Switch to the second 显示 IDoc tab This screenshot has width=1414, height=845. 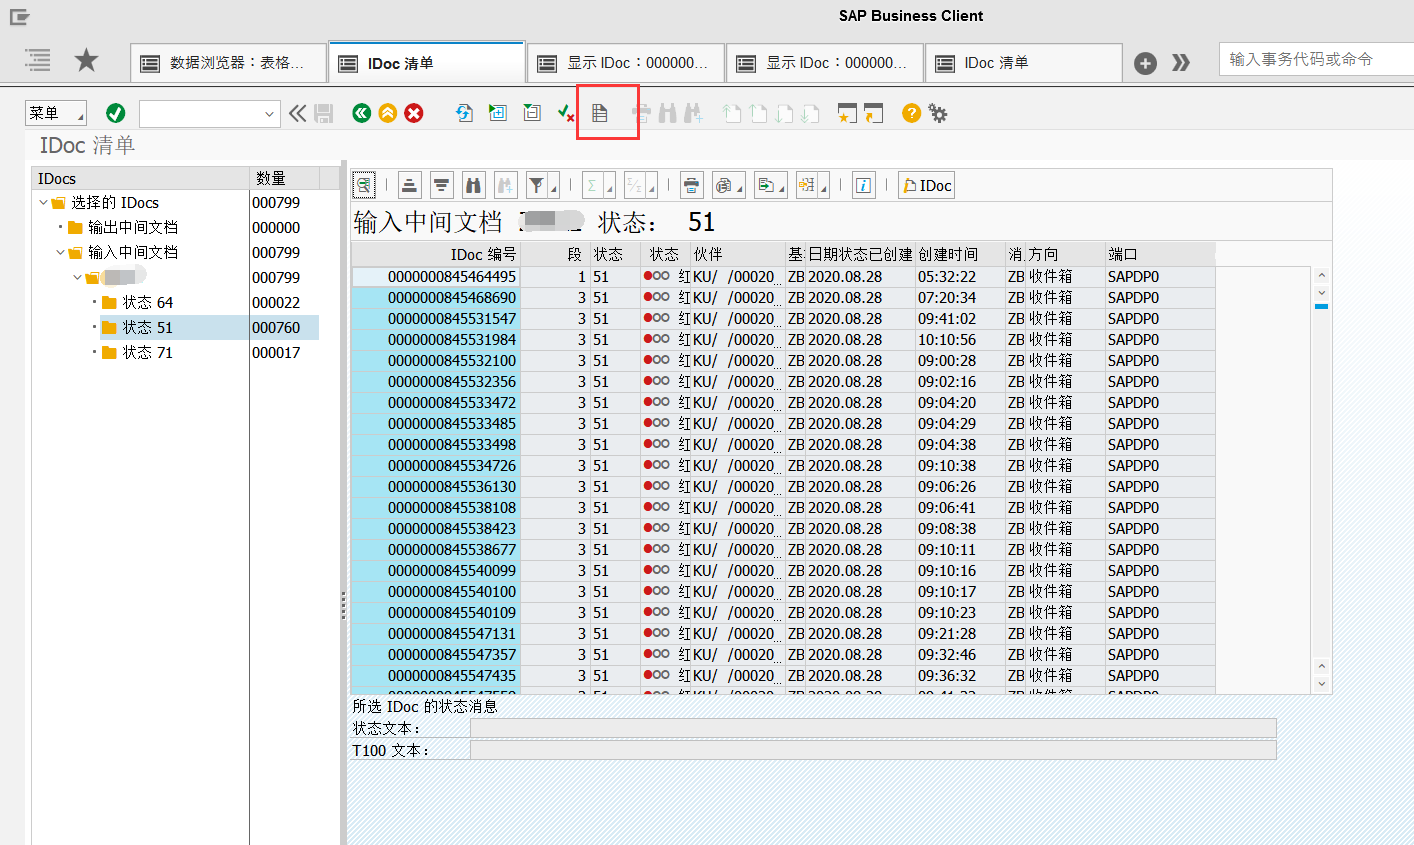click(x=825, y=63)
